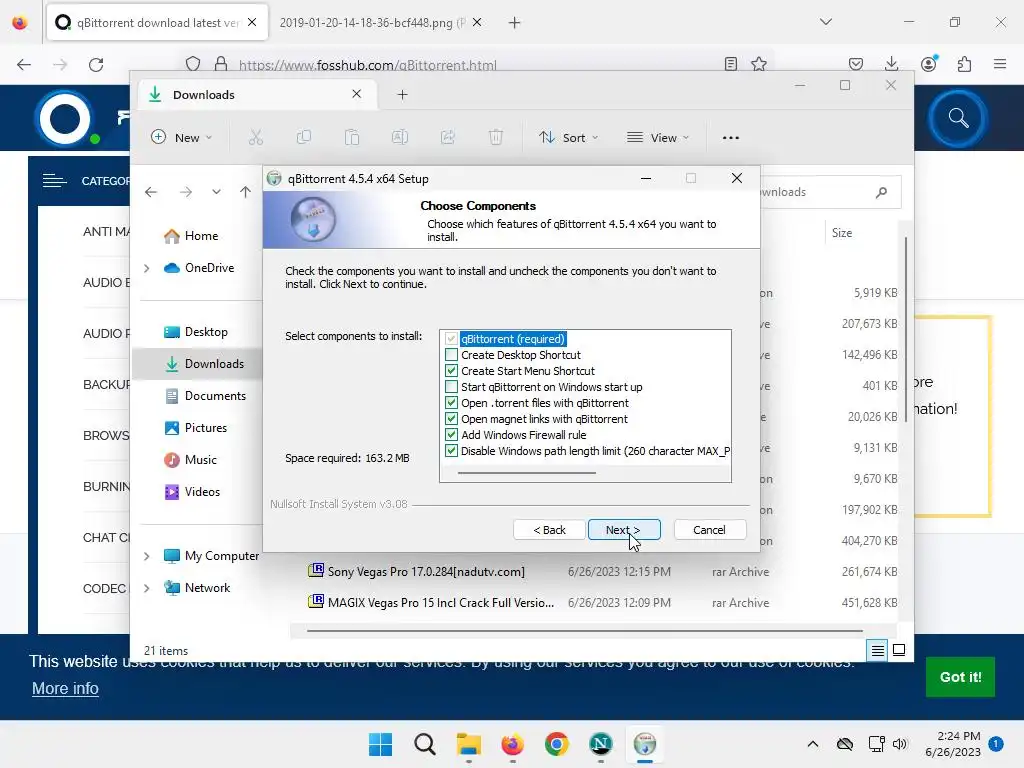
Task: Open the Windows Start menu
Action: [x=381, y=744]
